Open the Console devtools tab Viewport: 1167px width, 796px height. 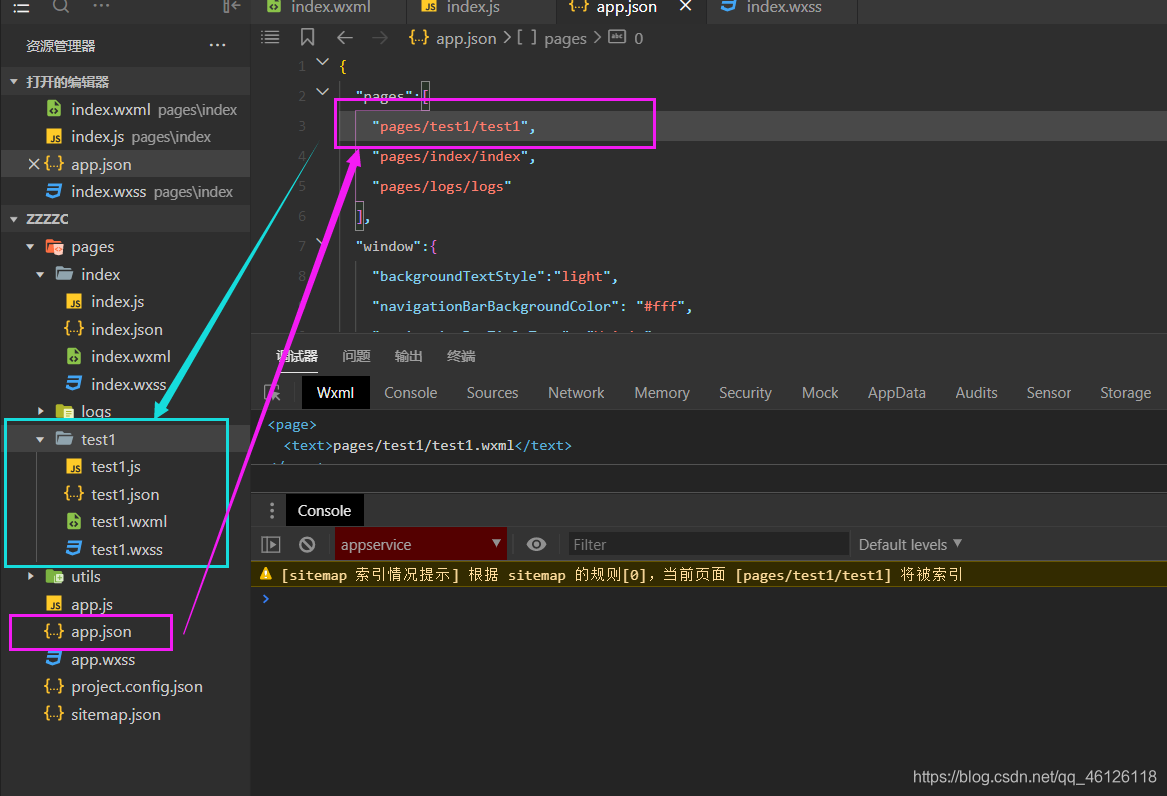click(x=410, y=393)
